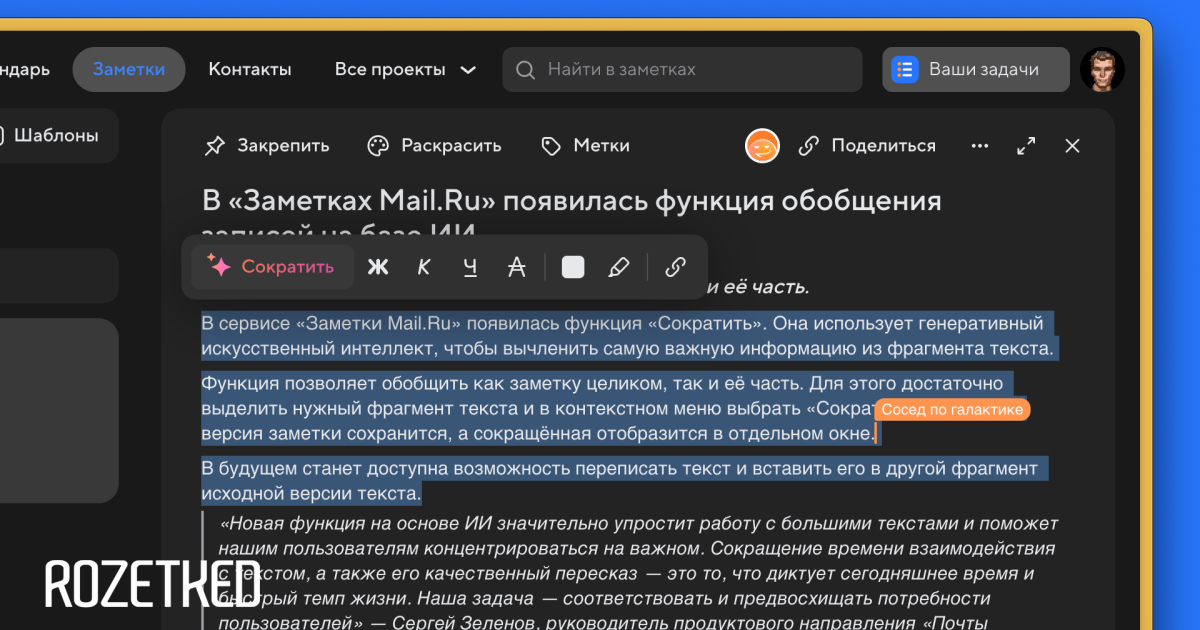Click the Сократить AI summarize button
The image size is (1200, 630).
click(271, 267)
